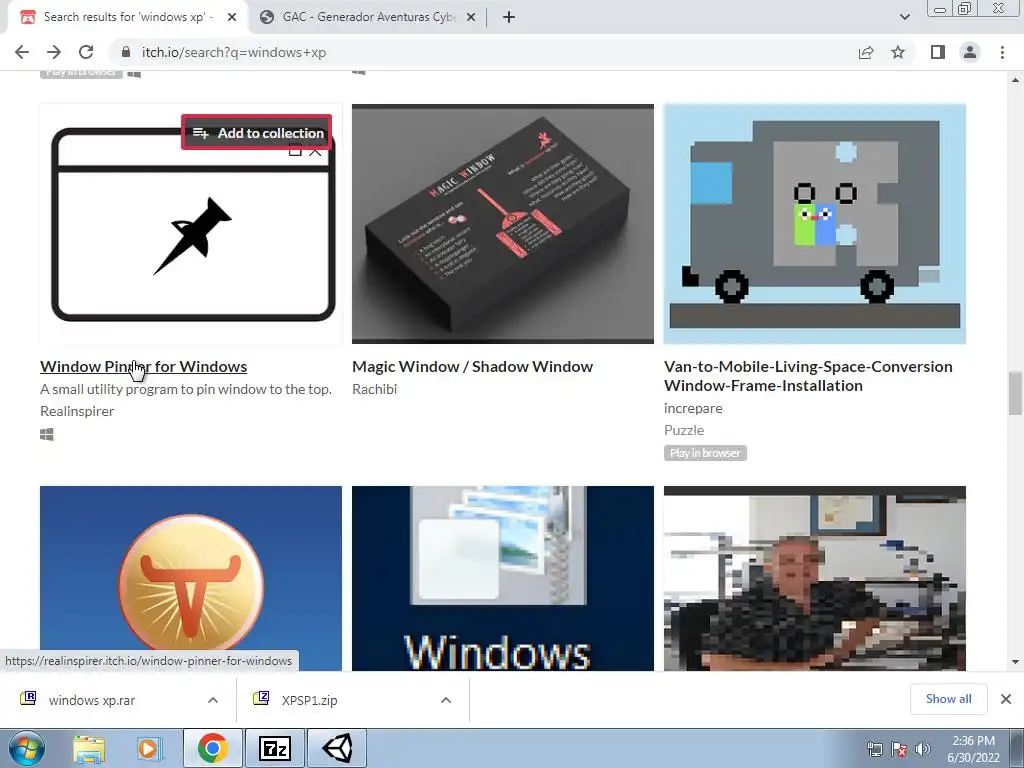Open Van-to-Mobile-Living-Space-Conversion thumbnail
Image resolution: width=1024 pixels, height=768 pixels.
[x=815, y=223]
